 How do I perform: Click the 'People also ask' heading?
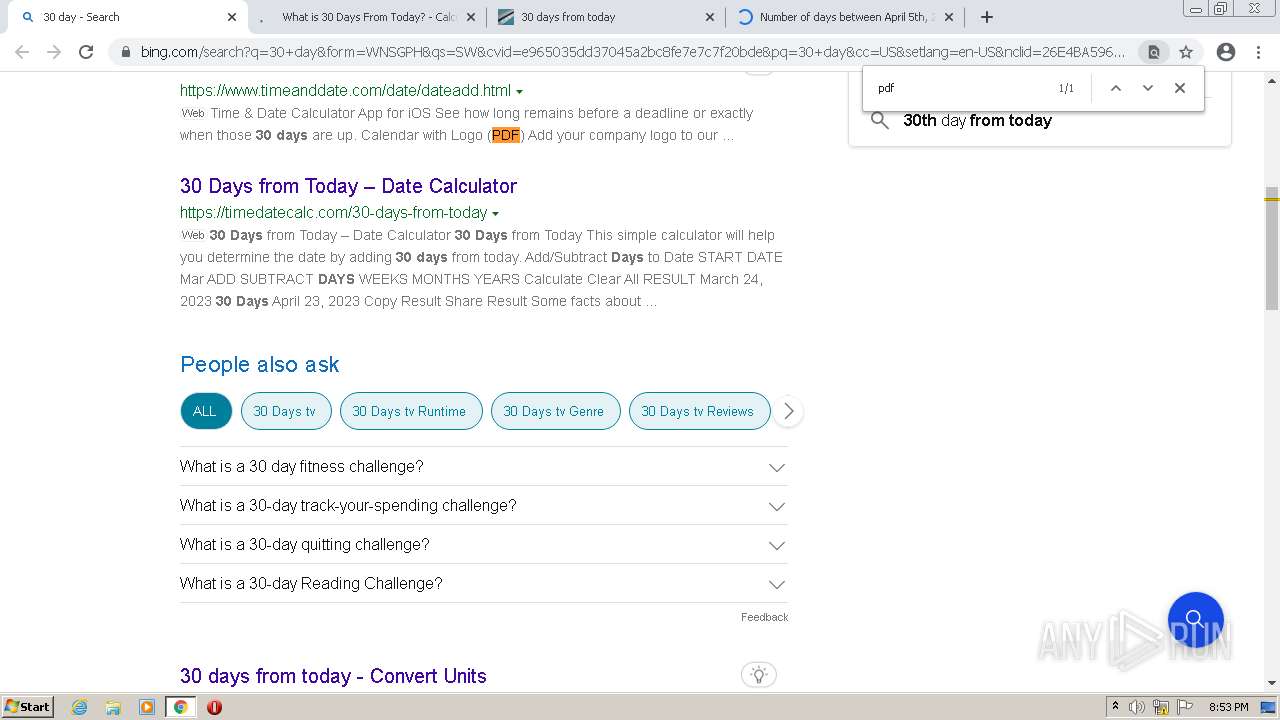[x=260, y=364]
